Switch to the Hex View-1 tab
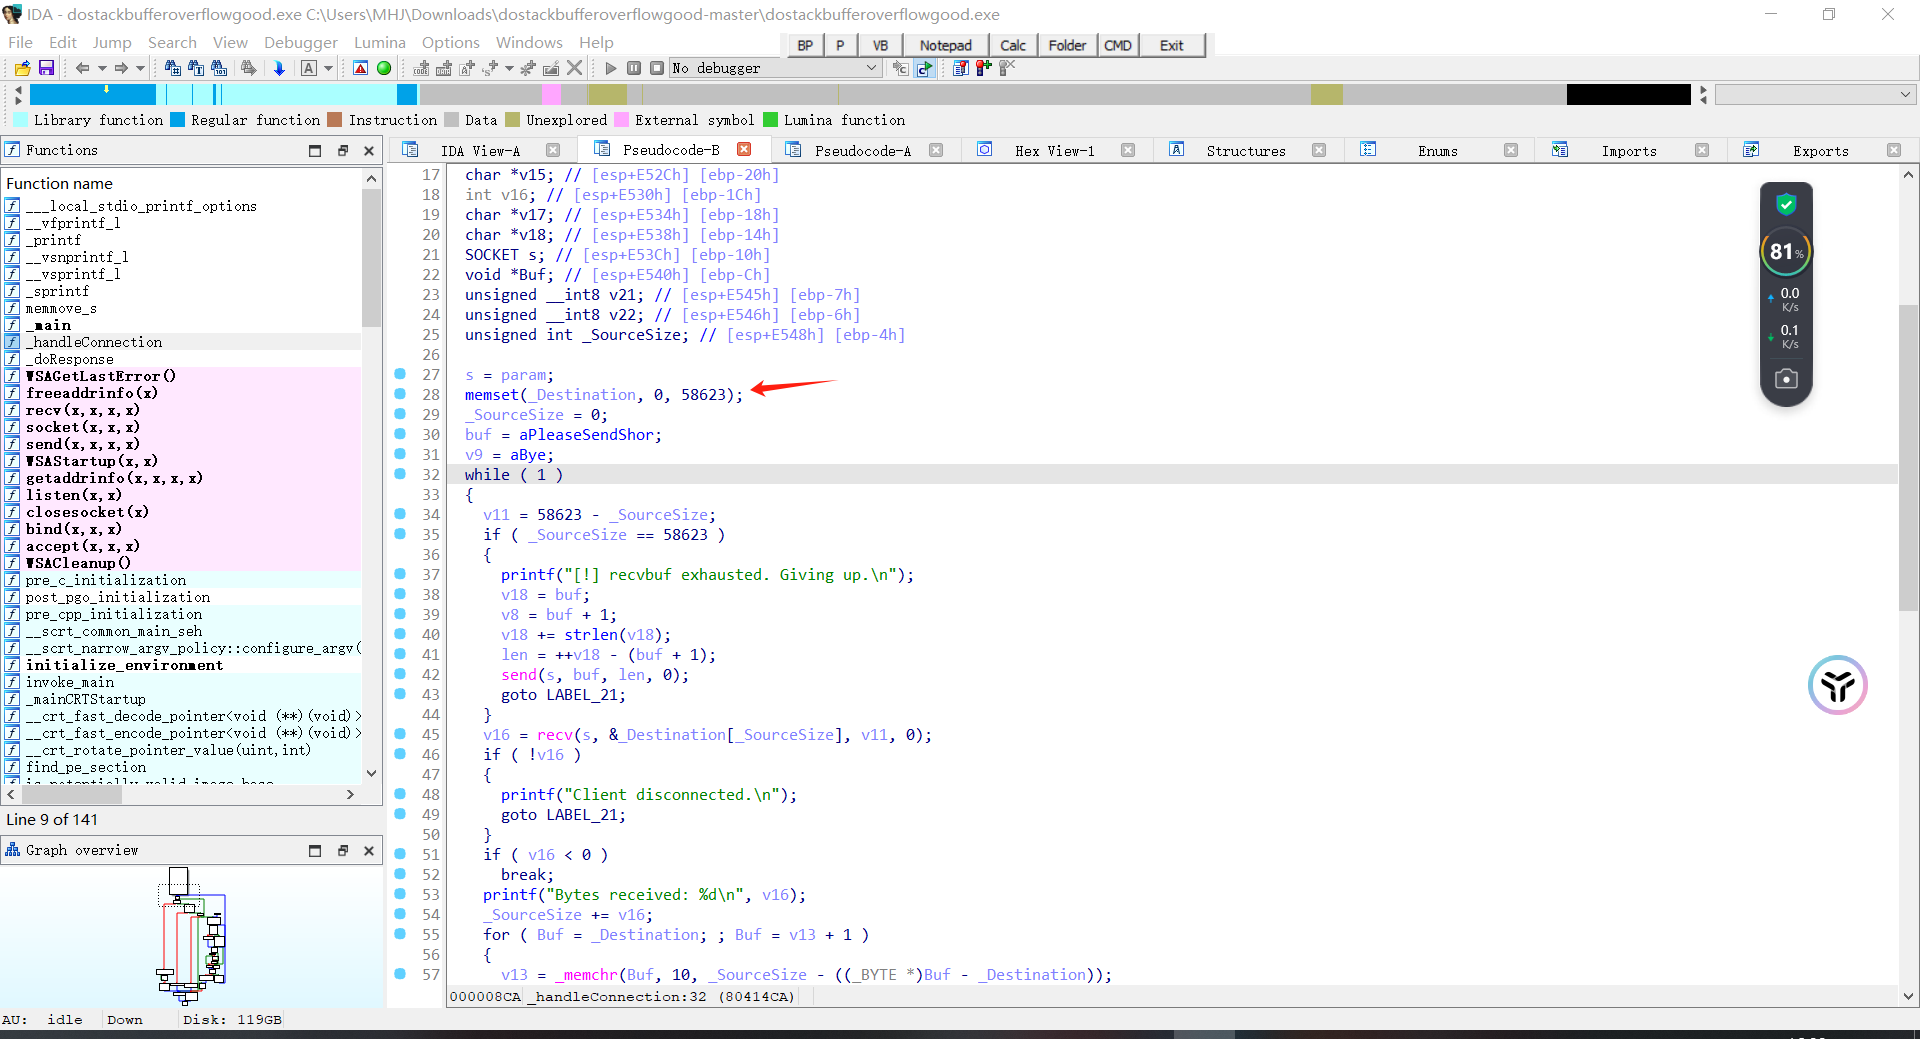The width and height of the screenshot is (1920, 1039). tap(1054, 150)
